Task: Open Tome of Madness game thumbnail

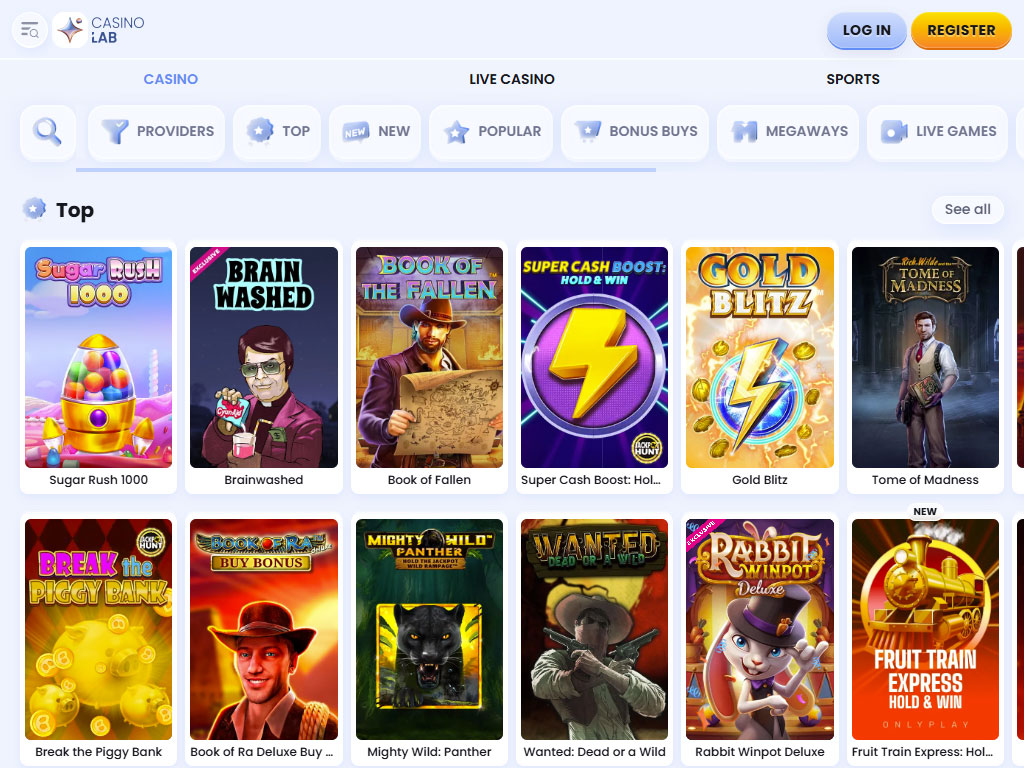Action: pos(925,357)
